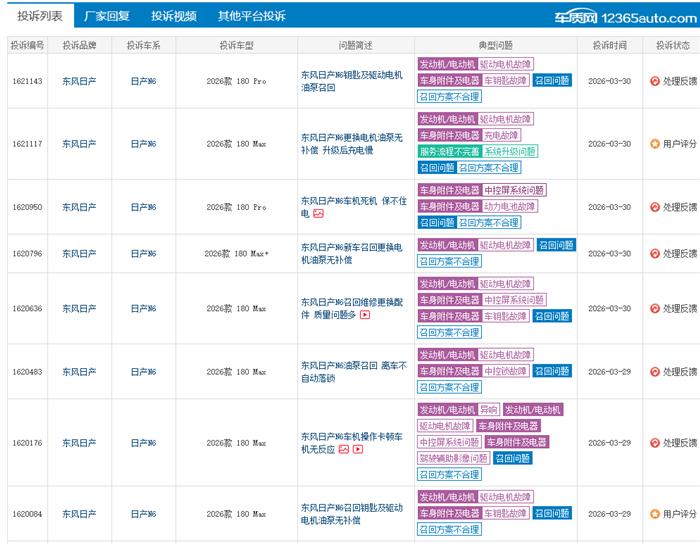Click the image icon in complaint 1620176

pos(344,449)
